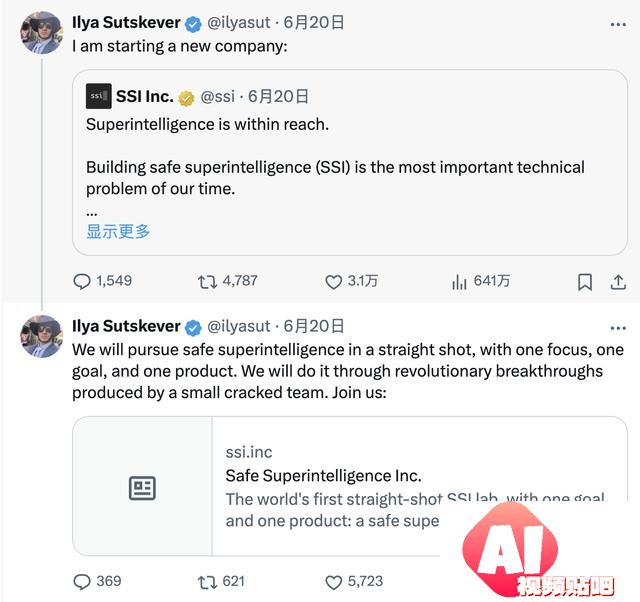Bookmark the first tweet
This screenshot has height=602, width=640.
pyautogui.click(x=584, y=282)
